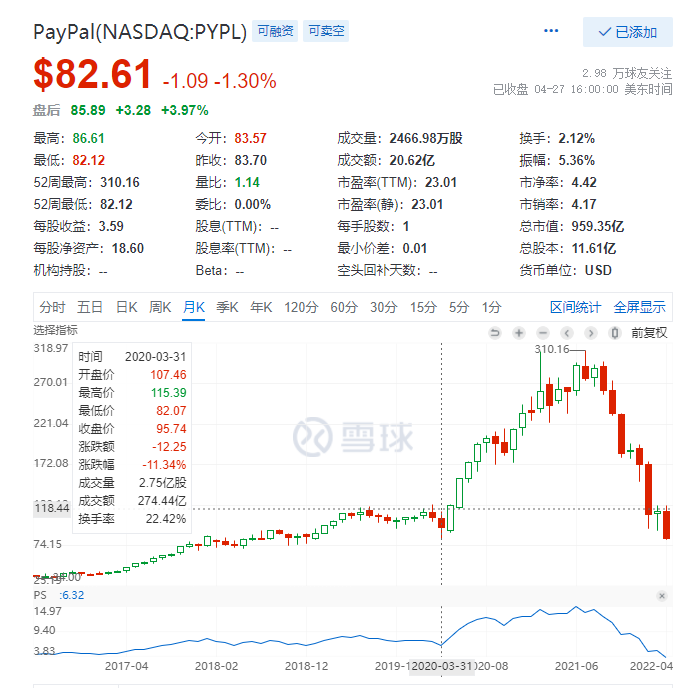Move chart left with back arrow
The image size is (691, 688).
tap(567, 333)
